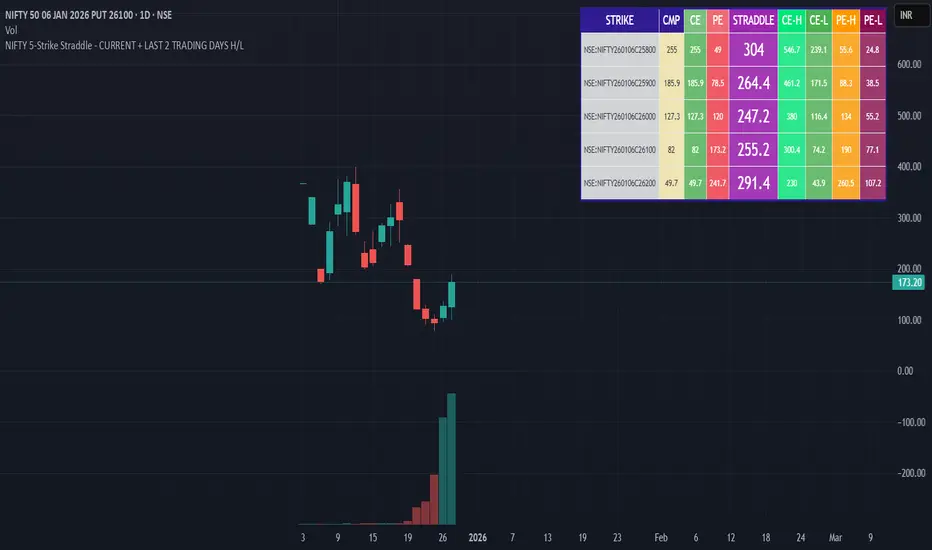Click the 0.00 price axis label
Viewport: 932px width, 550px height.
pos(905,371)
